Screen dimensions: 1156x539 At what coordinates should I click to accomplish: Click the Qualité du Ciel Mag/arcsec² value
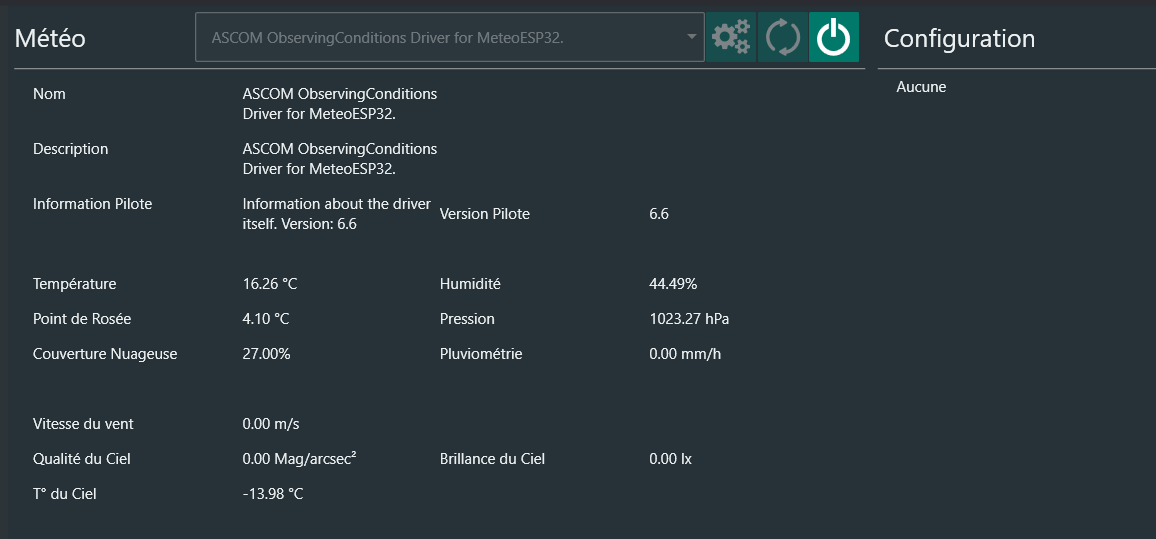point(300,459)
